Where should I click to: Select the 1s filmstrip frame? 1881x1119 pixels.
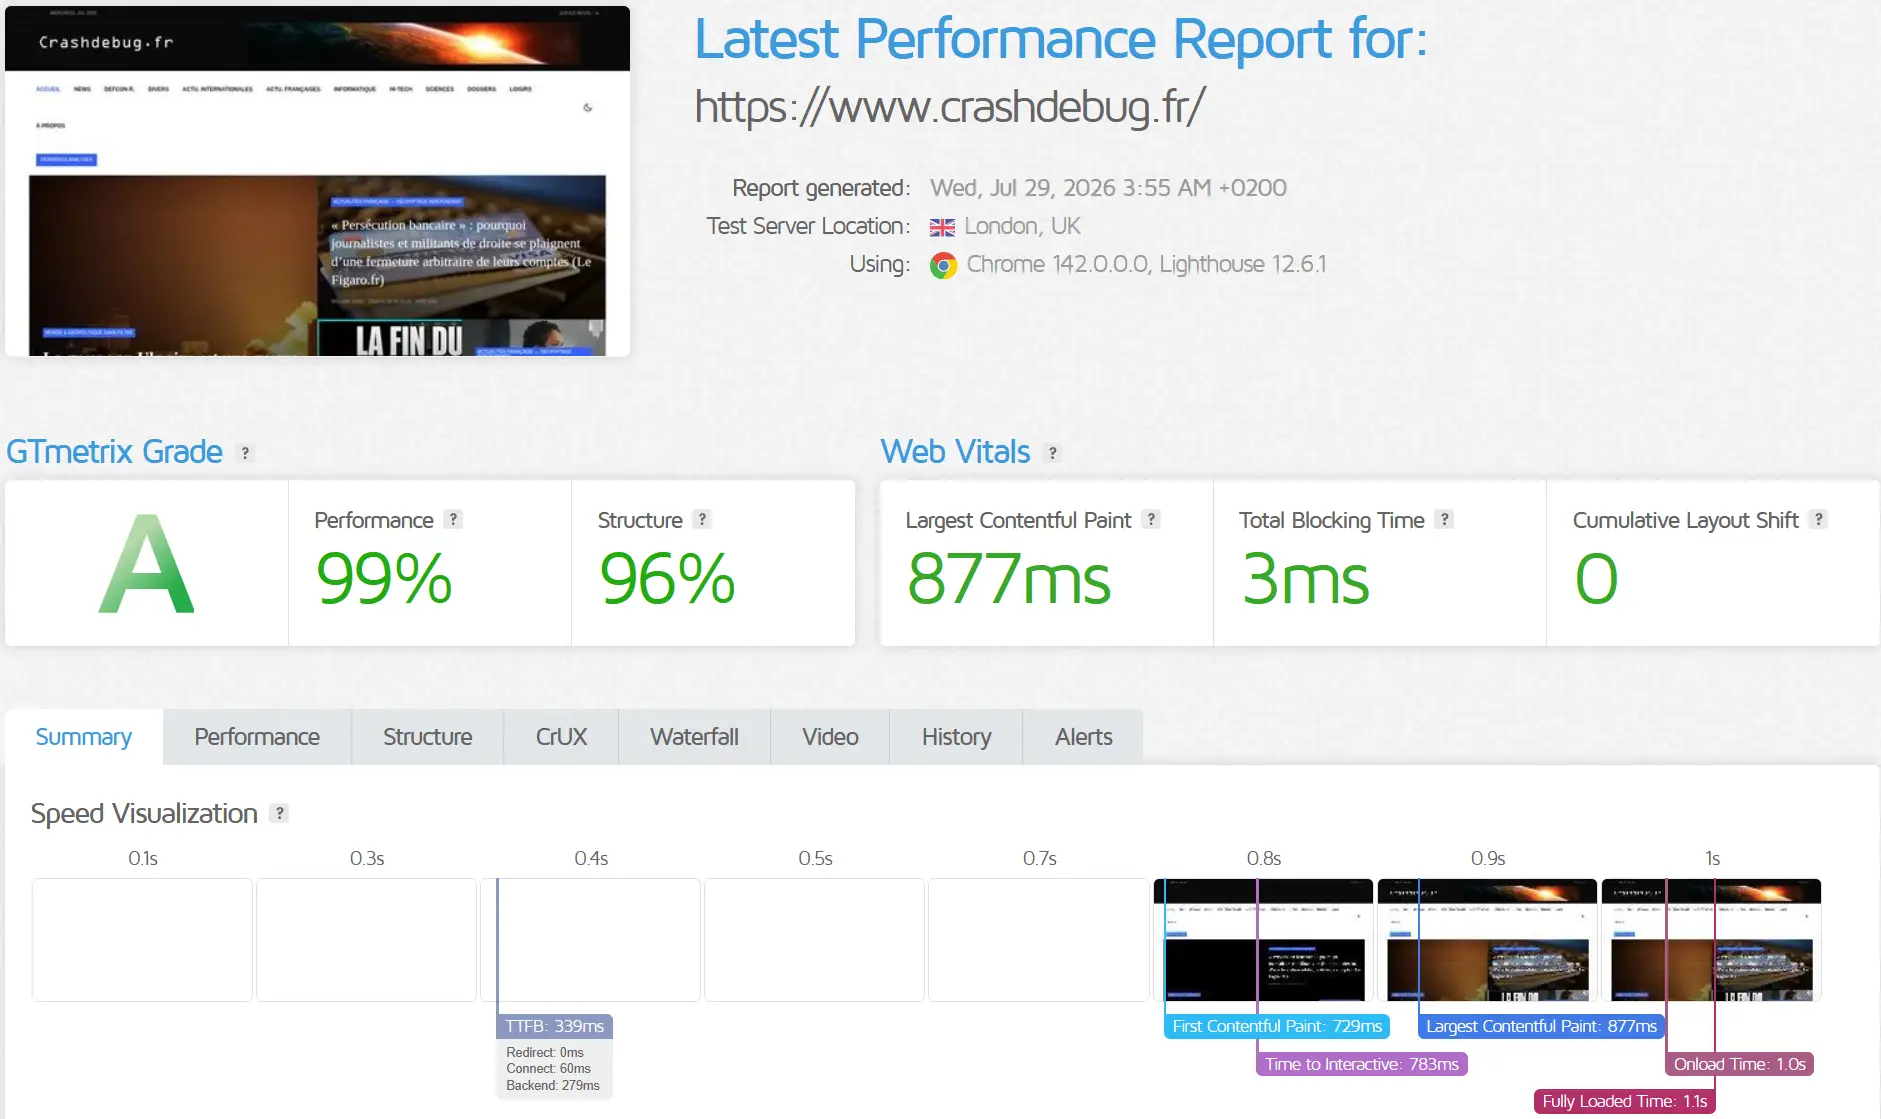tap(1711, 940)
